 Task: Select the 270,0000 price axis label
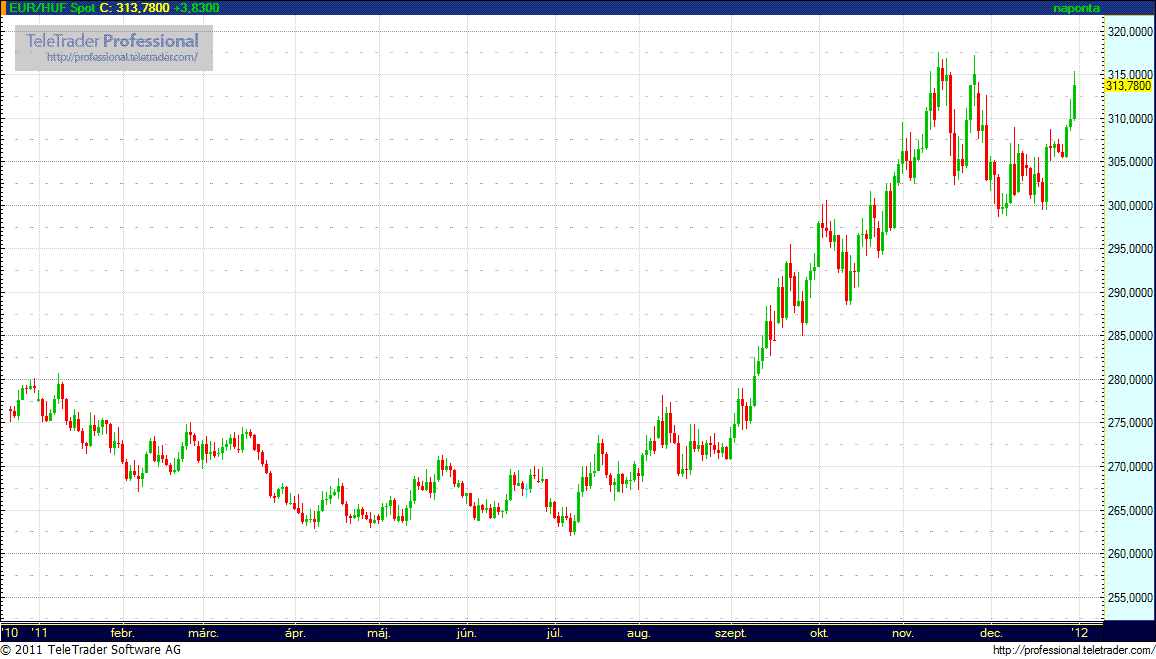click(1129, 467)
